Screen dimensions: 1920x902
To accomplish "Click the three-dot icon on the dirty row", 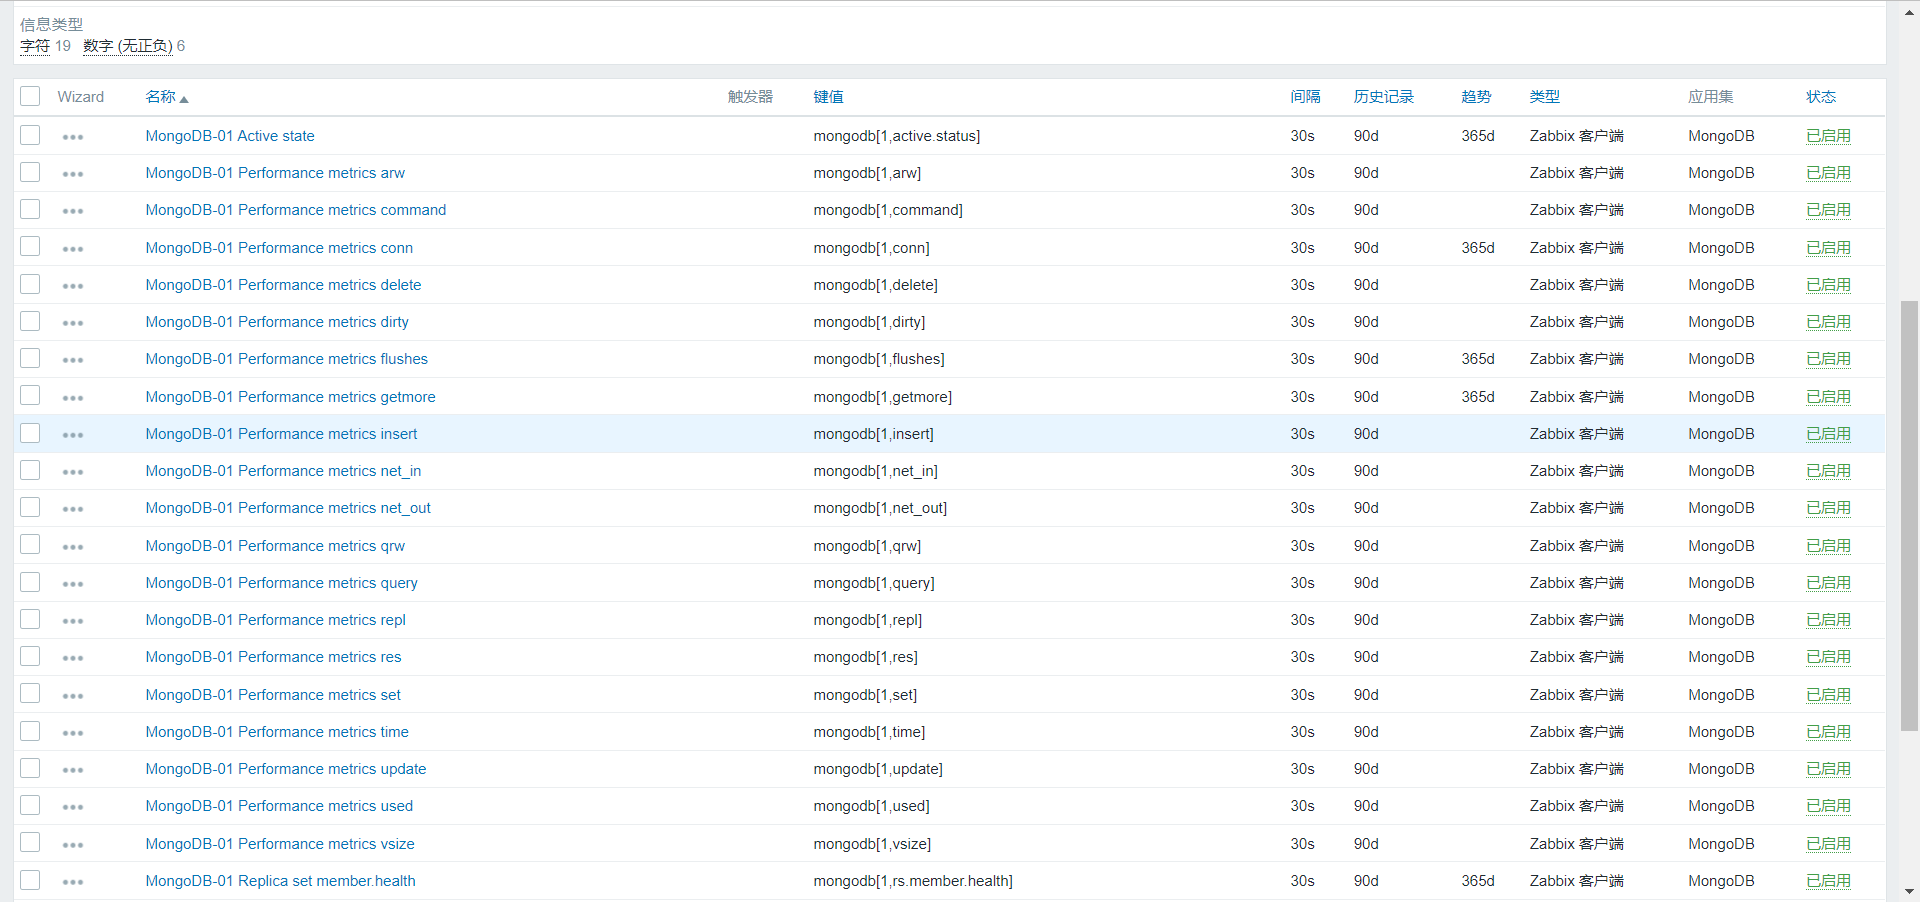I will pos(73,323).
